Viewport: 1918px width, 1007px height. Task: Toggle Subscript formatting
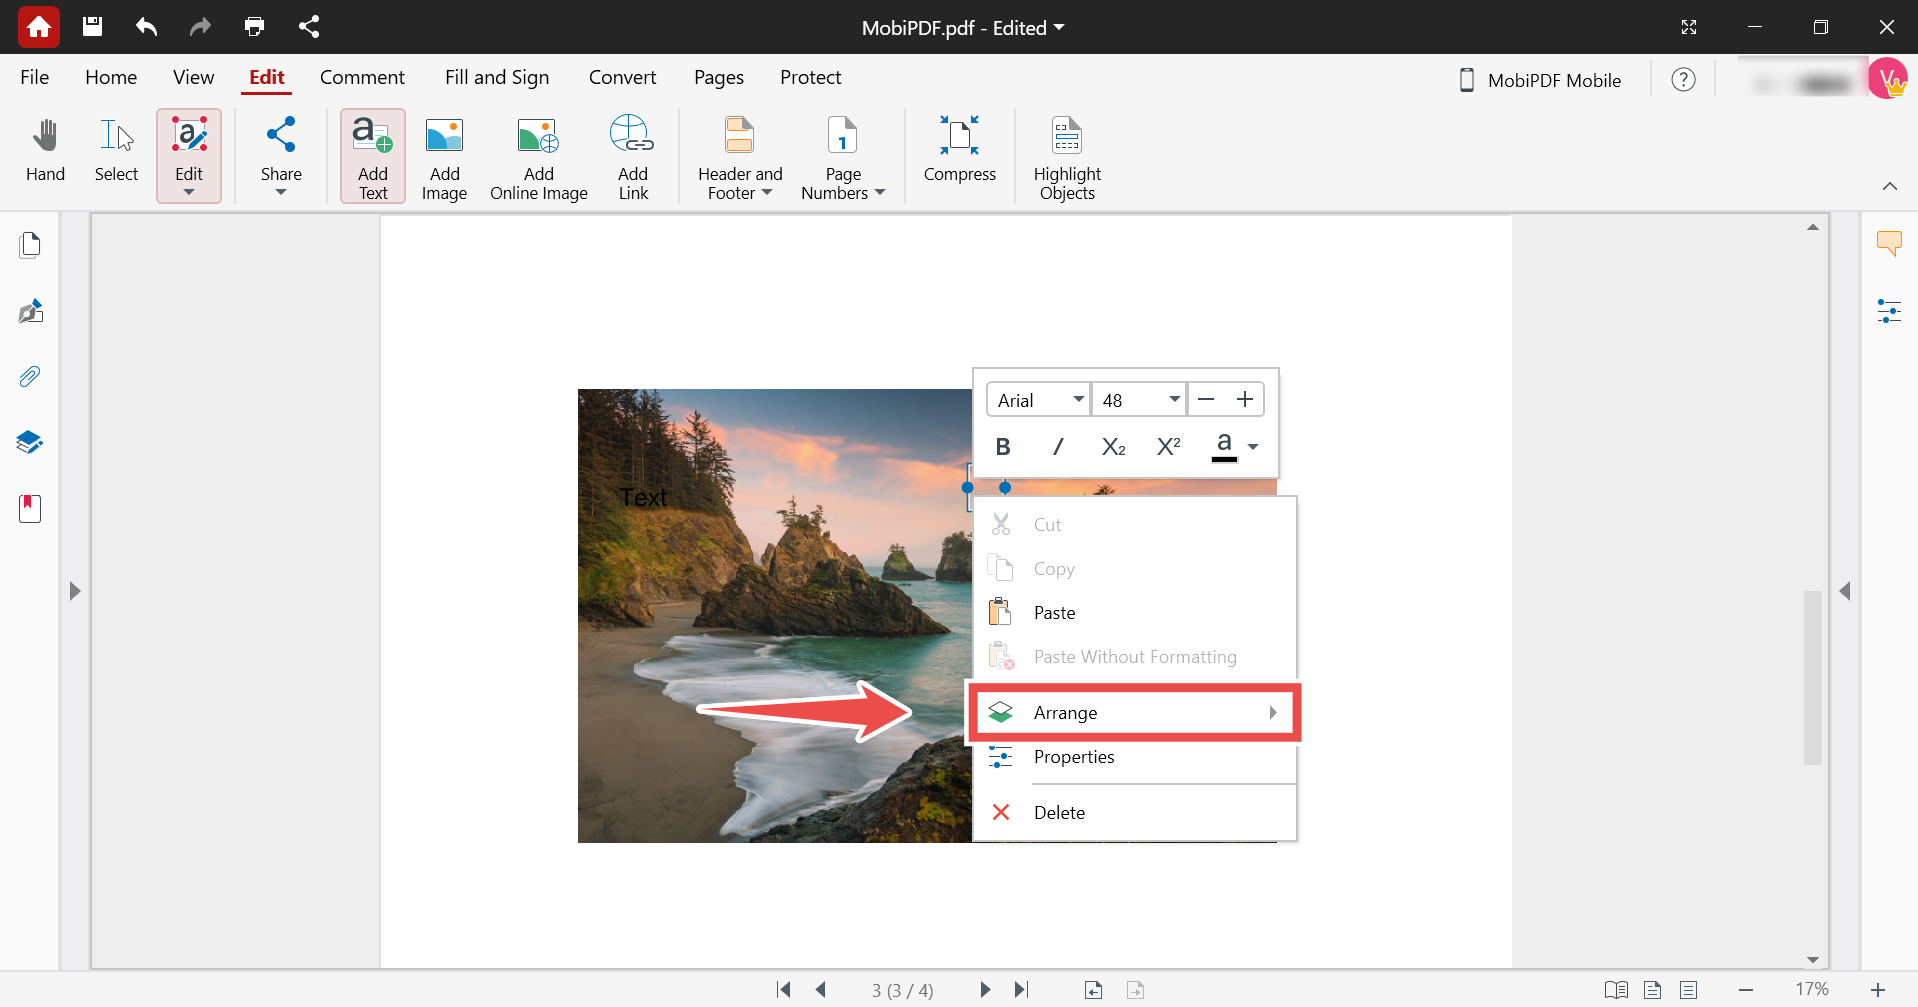click(1113, 447)
